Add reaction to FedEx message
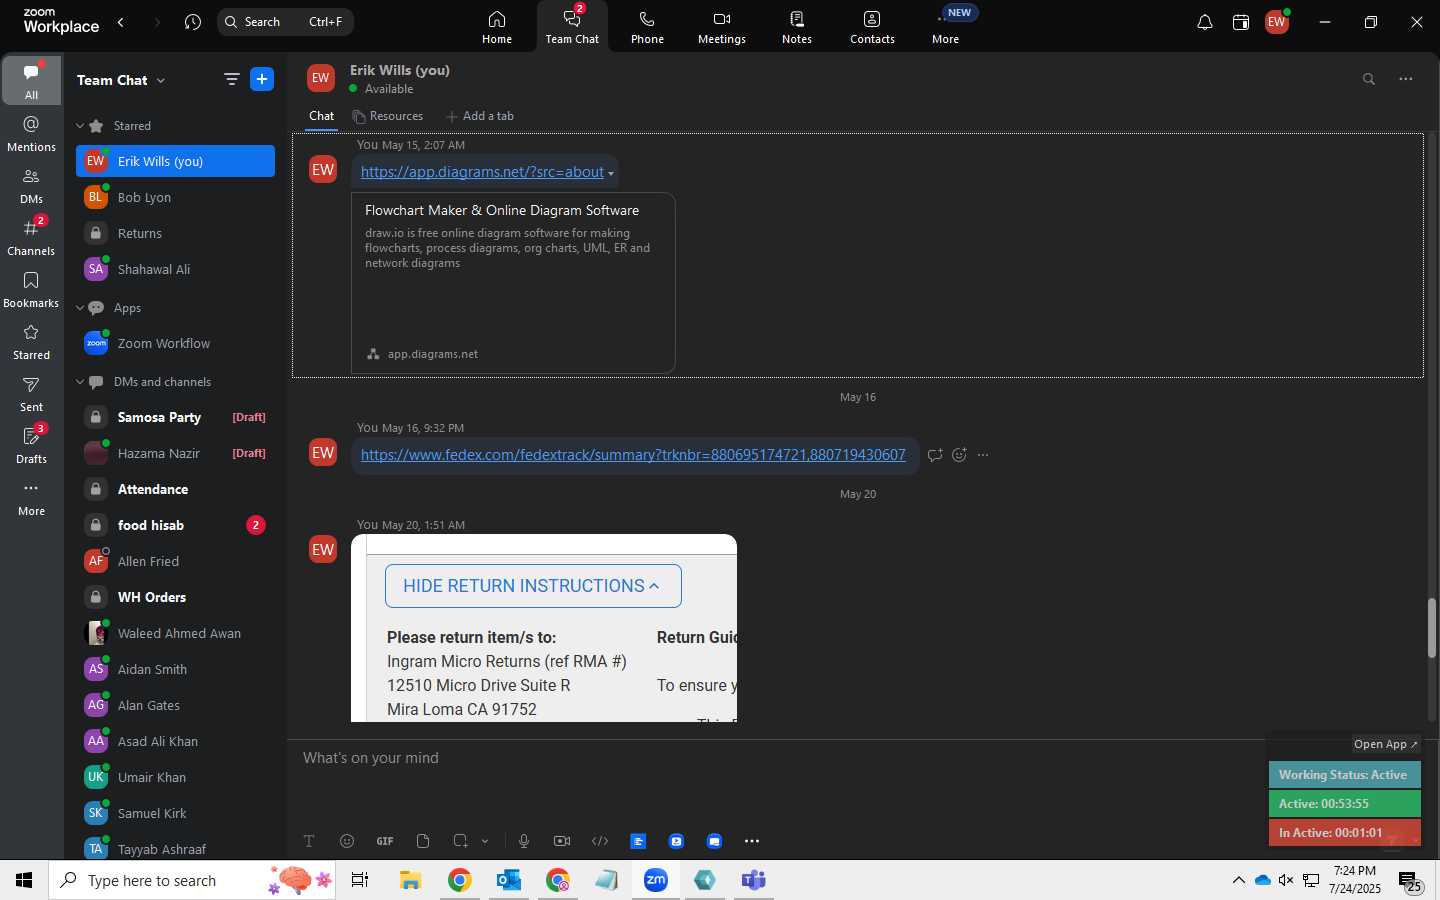Image resolution: width=1440 pixels, height=900 pixels. coord(960,455)
